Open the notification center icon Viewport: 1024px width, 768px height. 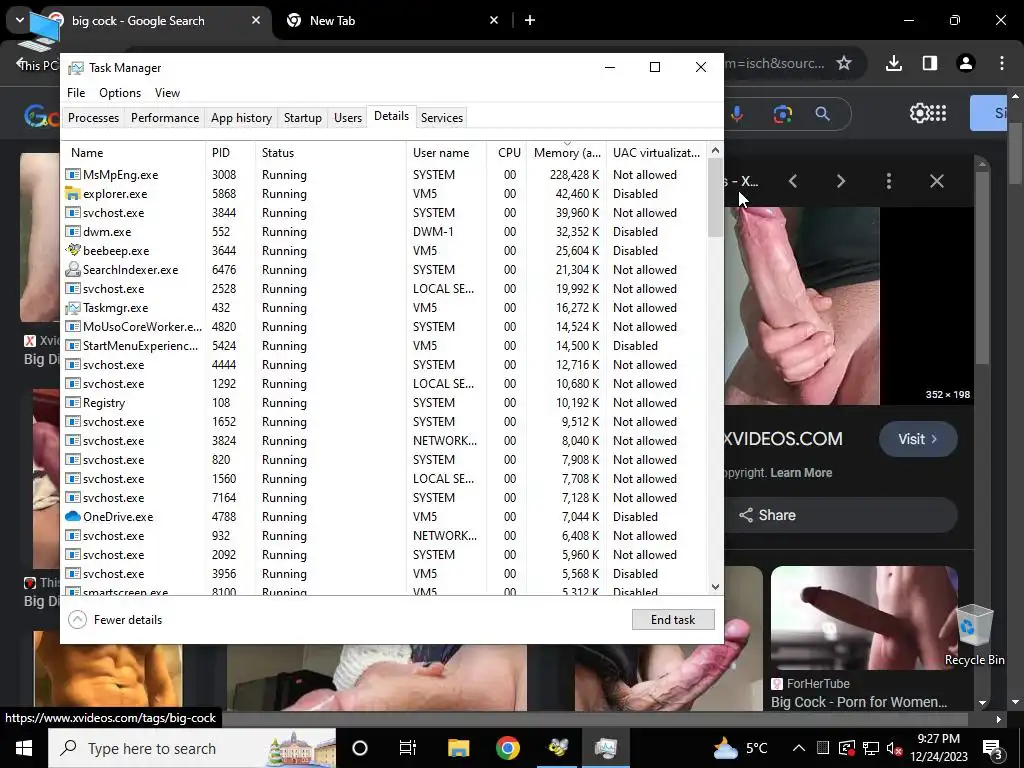993,748
